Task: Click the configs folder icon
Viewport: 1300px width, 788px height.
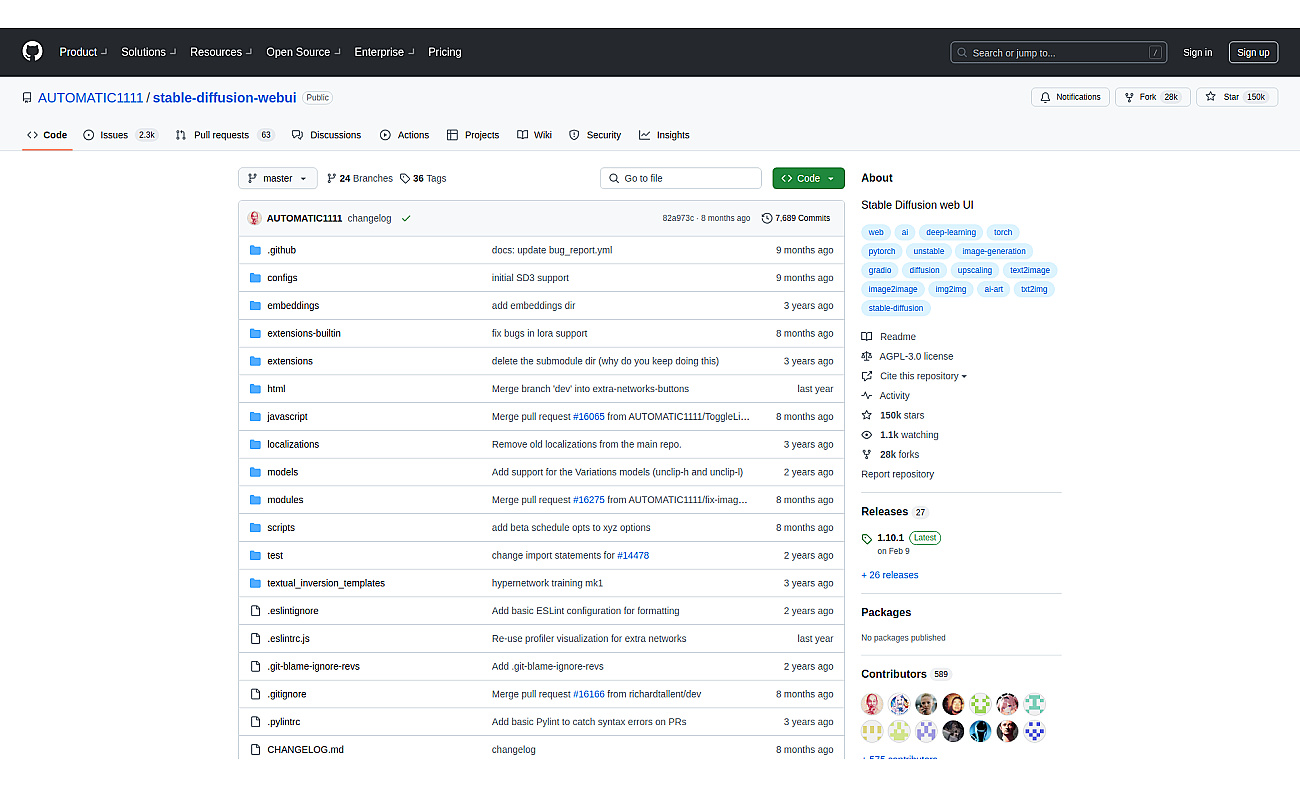Action: (x=255, y=278)
